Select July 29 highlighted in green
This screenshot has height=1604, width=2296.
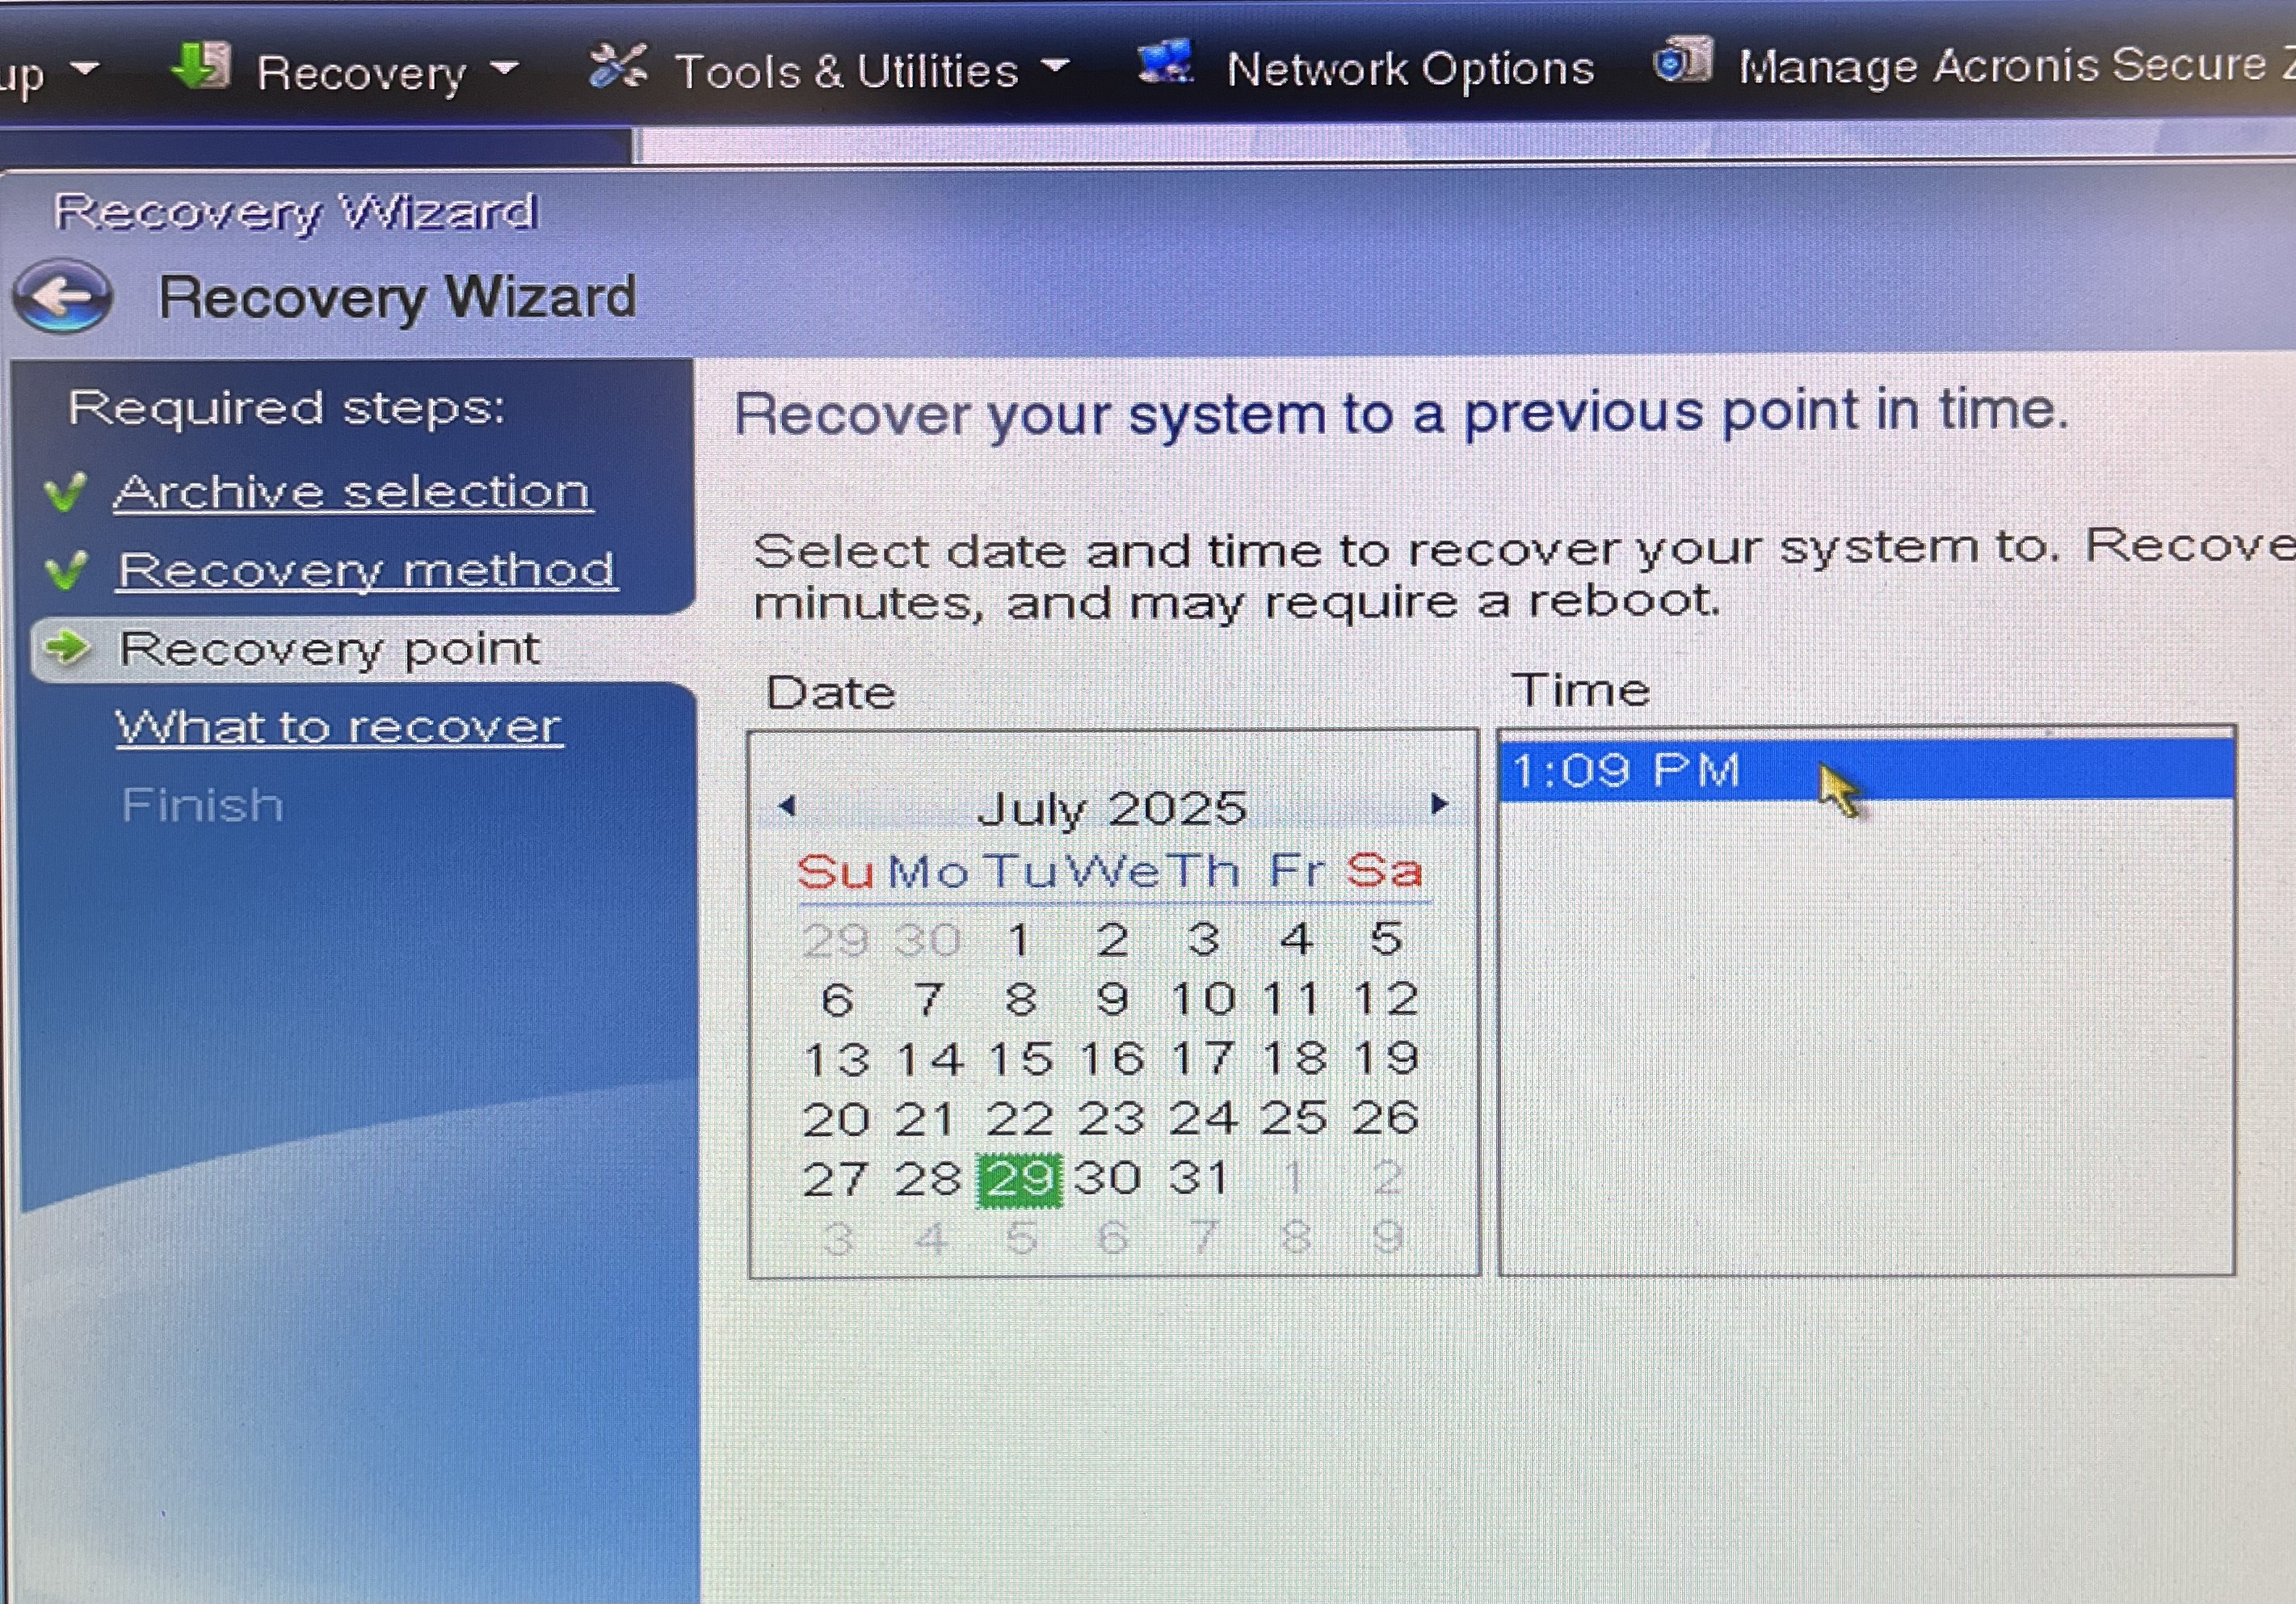(1019, 1180)
